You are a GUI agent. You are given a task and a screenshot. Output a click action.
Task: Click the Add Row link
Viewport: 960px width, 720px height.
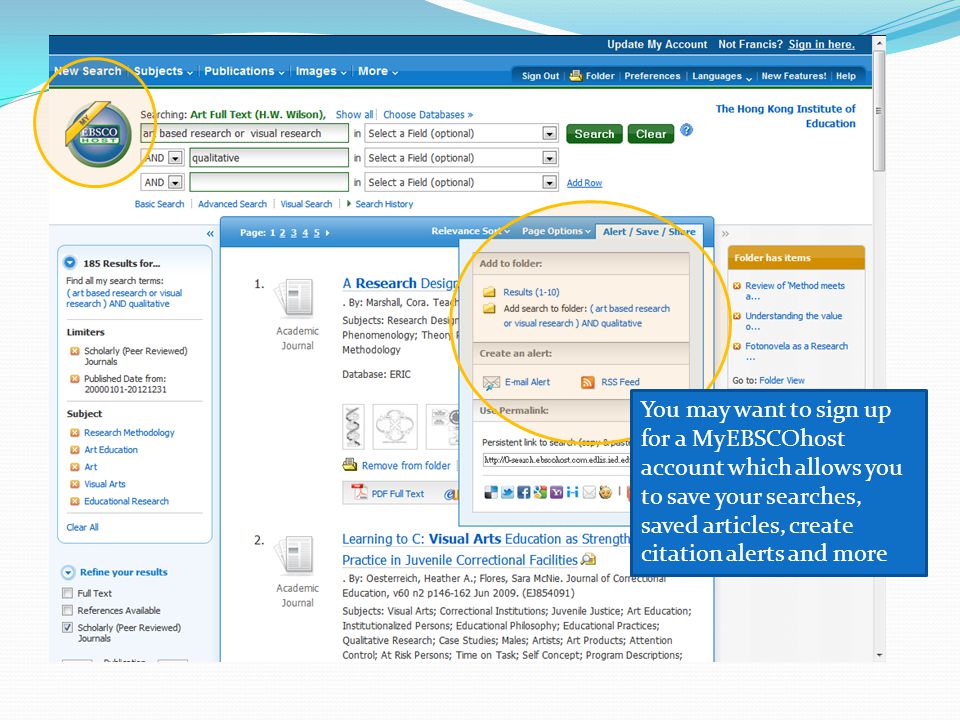(x=584, y=182)
